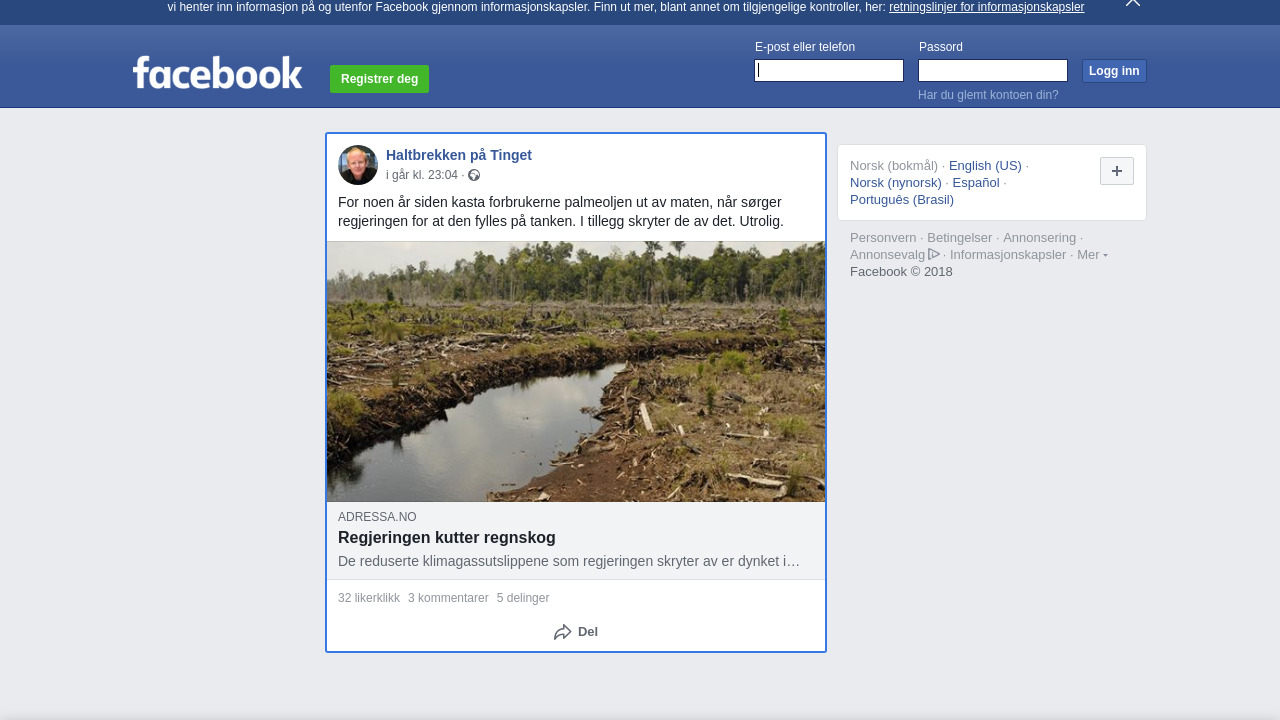This screenshot has width=1280, height=720.
Task: Dismiss the cookie banner close icon
Action: [1132, 3]
